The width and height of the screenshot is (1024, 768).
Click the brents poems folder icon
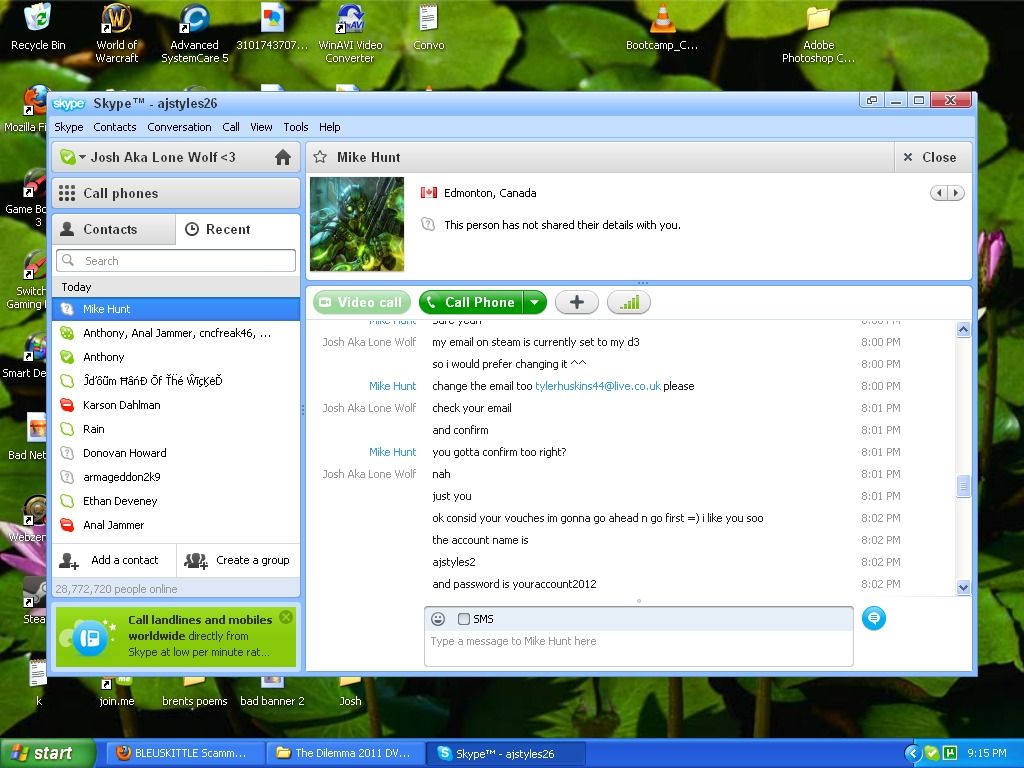[x=195, y=692]
